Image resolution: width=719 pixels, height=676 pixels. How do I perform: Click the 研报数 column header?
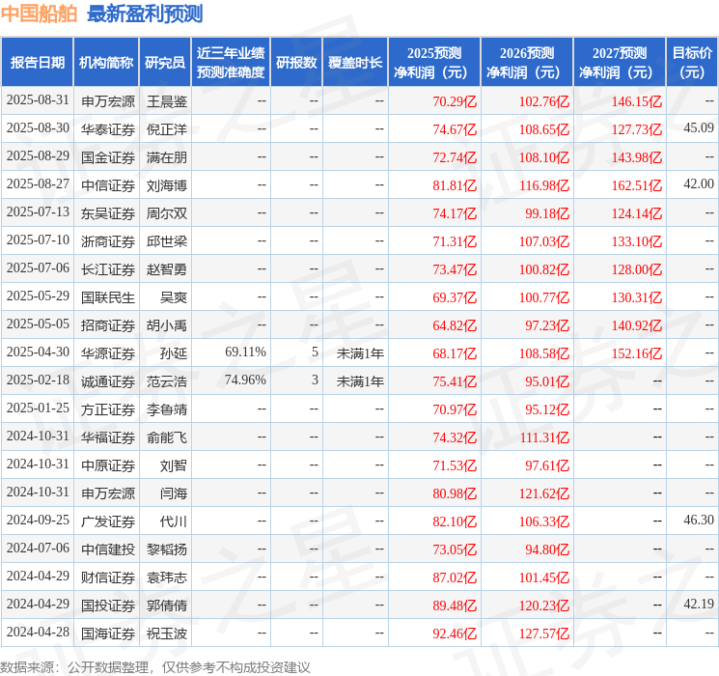(x=296, y=62)
